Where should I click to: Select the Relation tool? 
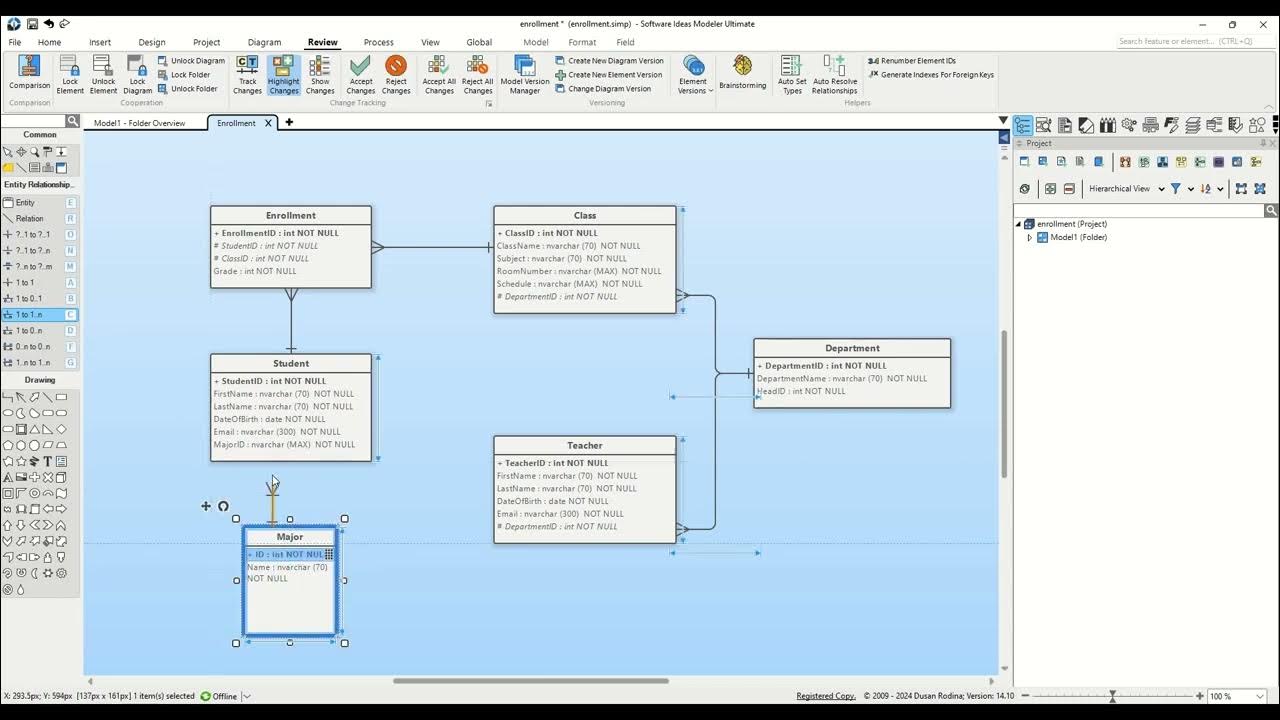(x=23, y=218)
